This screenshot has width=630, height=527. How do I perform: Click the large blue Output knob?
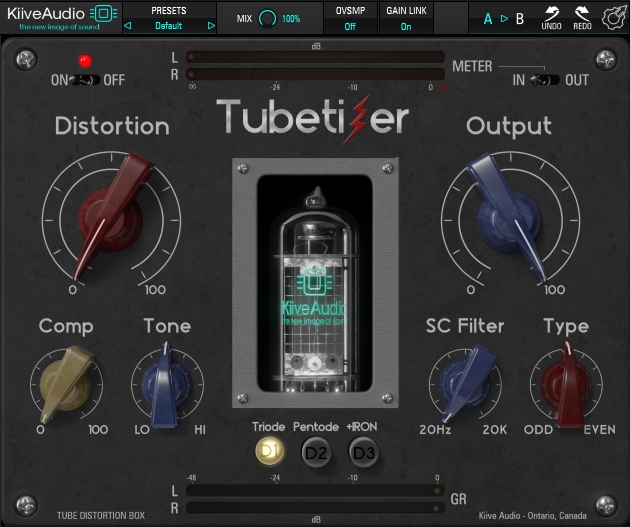pos(508,220)
